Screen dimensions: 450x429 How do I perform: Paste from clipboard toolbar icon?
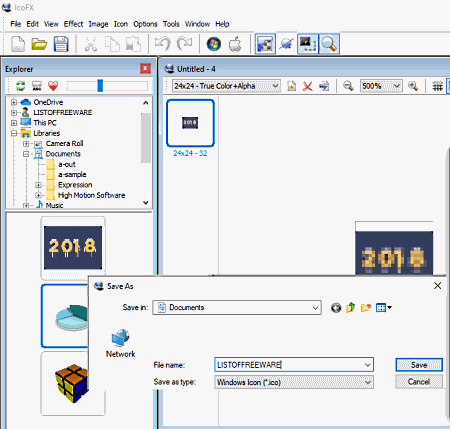(x=133, y=44)
